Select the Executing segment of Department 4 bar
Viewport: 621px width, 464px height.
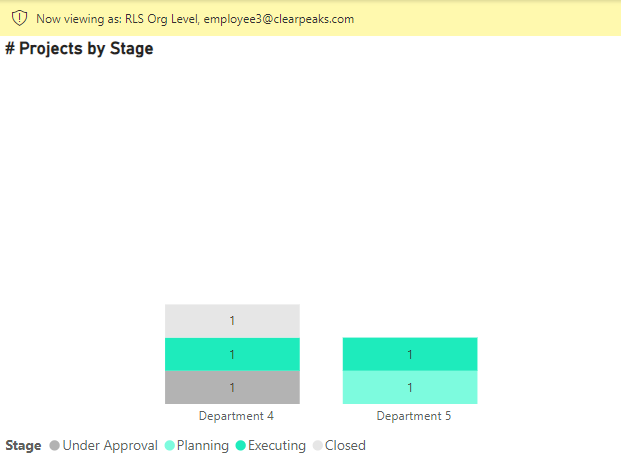click(x=232, y=354)
